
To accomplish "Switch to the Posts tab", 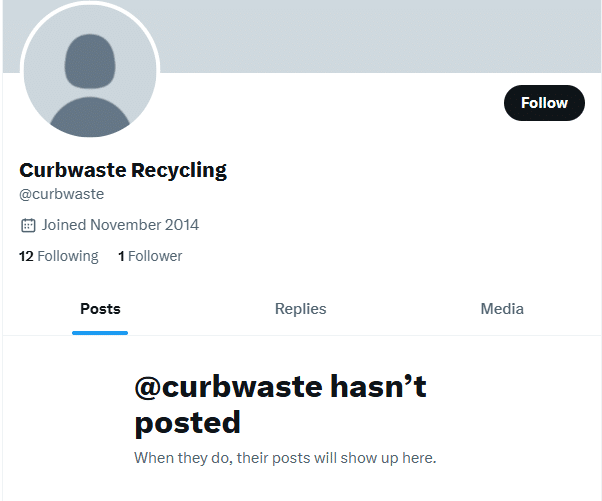I will (100, 309).
